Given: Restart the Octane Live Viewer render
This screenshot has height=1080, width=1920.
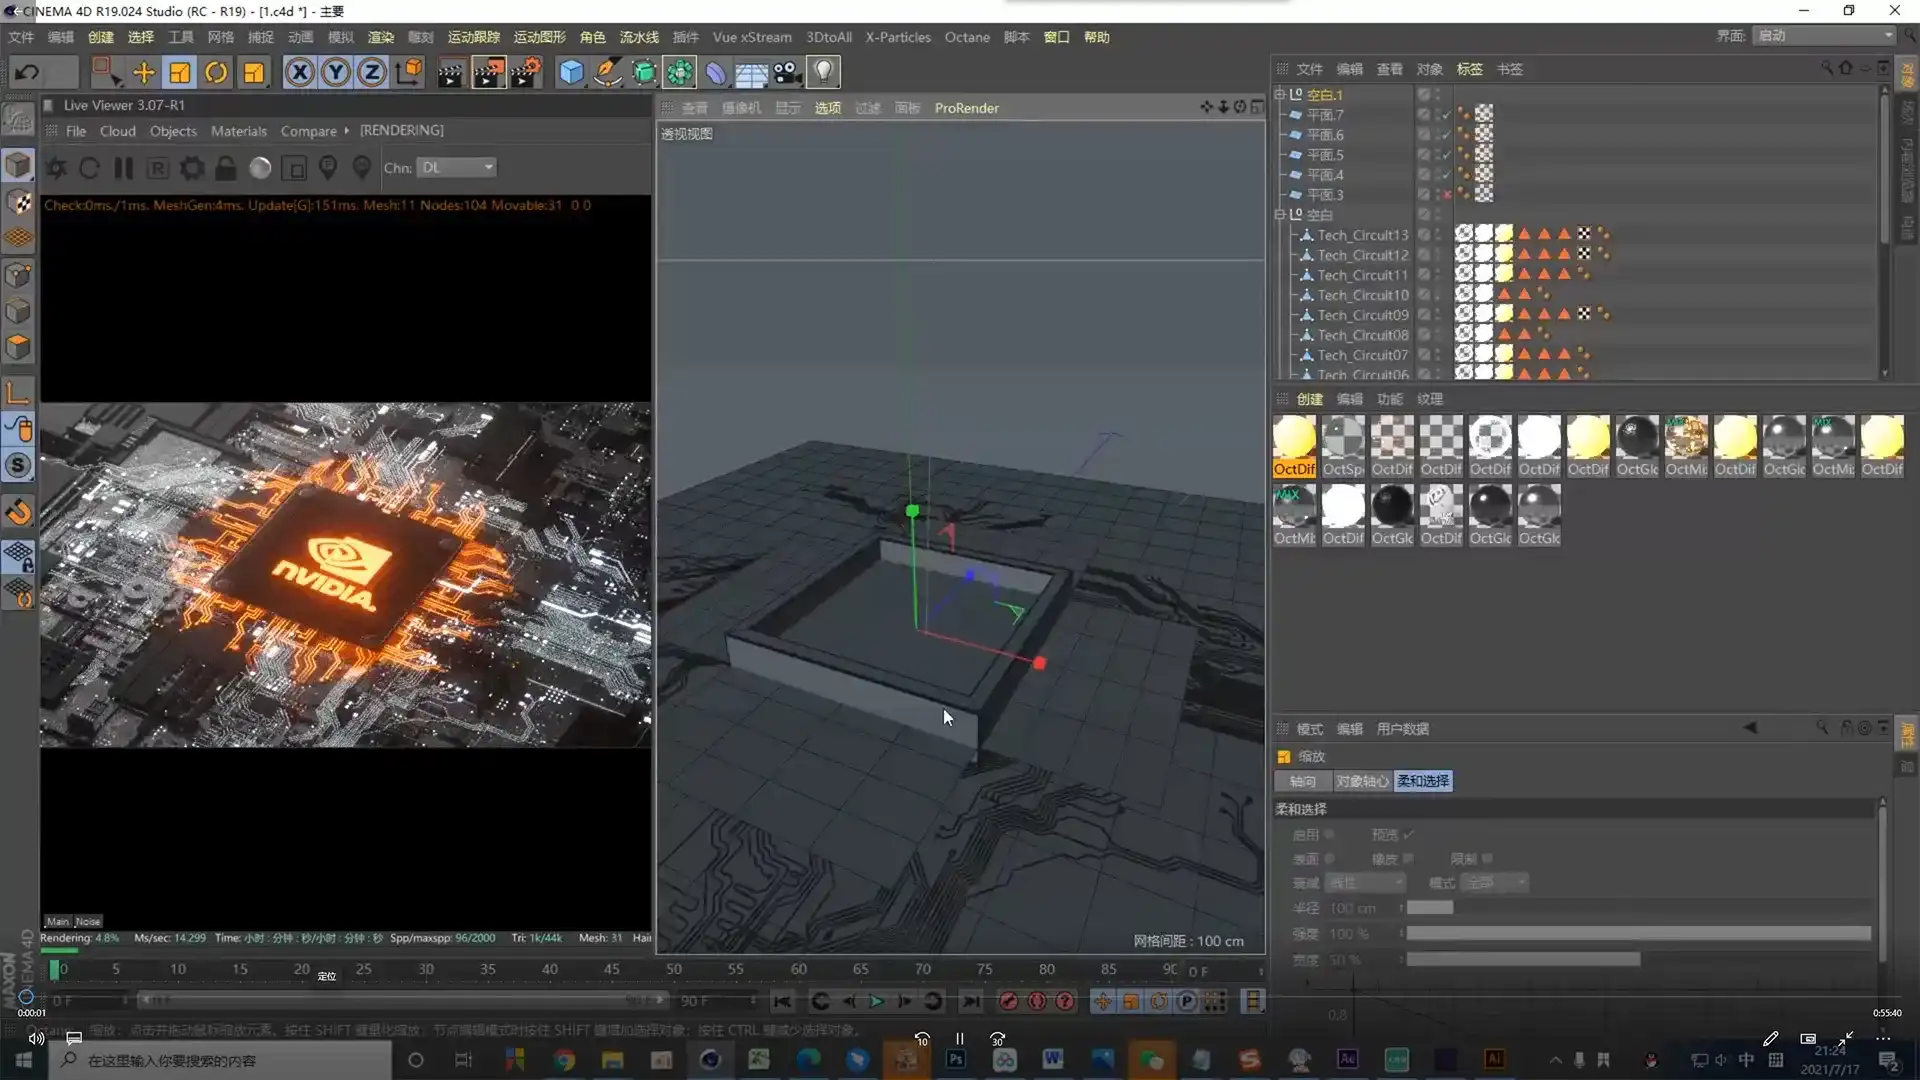Looking at the screenshot, I should click(89, 167).
